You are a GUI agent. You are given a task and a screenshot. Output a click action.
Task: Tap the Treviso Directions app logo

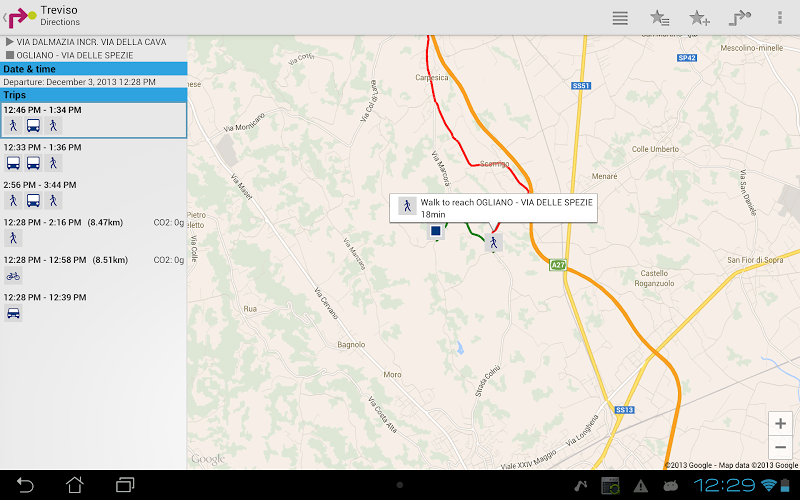[21, 17]
